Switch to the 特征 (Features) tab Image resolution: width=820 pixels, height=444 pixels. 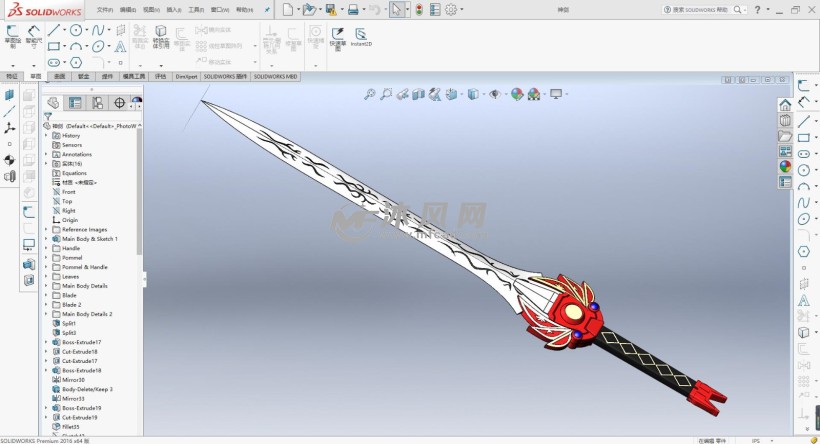pyautogui.click(x=12, y=76)
